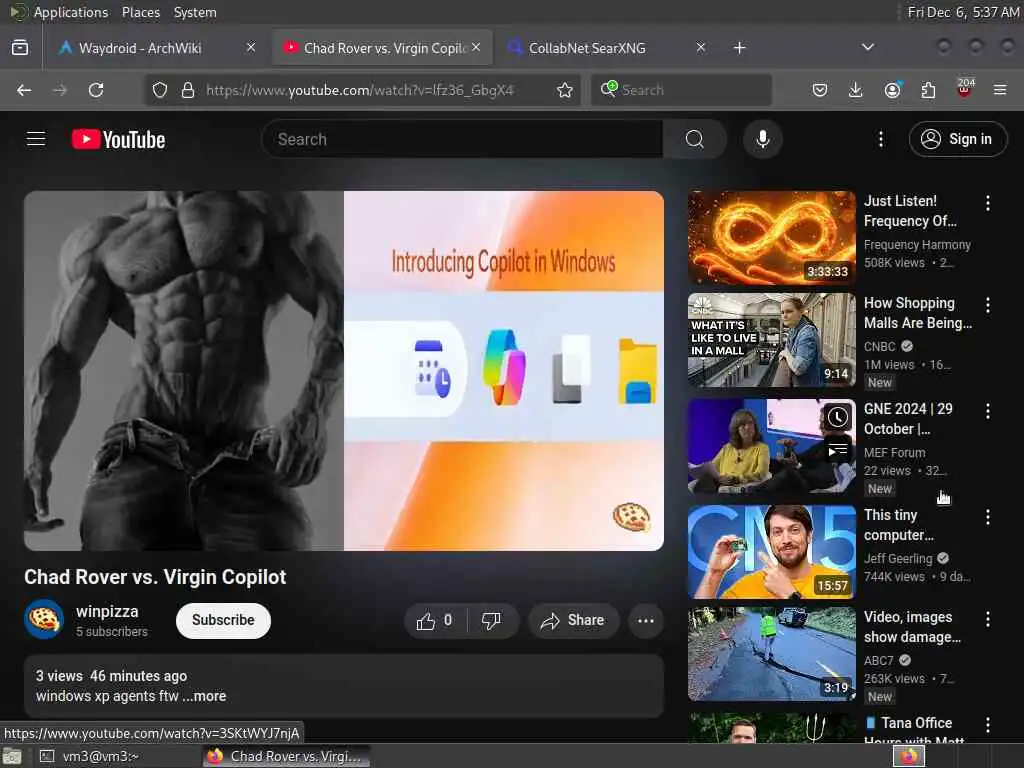
Task: Select Chad Rover Firefox taskbar window
Action: pyautogui.click(x=286, y=756)
